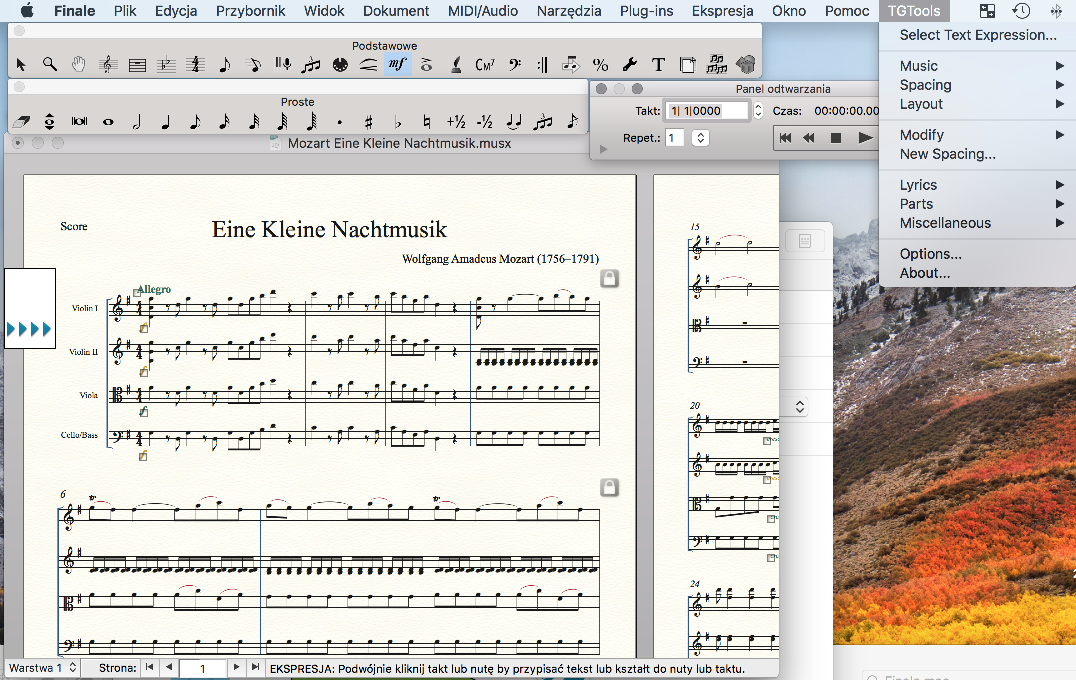
Task: Choose Select Text Expression… menu item
Action: (x=978, y=35)
